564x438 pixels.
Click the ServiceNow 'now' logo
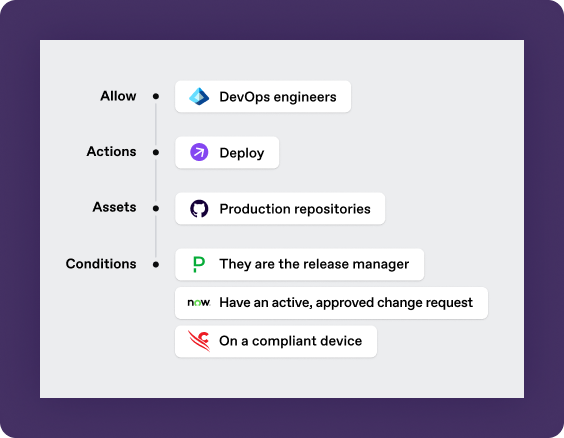pyautogui.click(x=199, y=302)
